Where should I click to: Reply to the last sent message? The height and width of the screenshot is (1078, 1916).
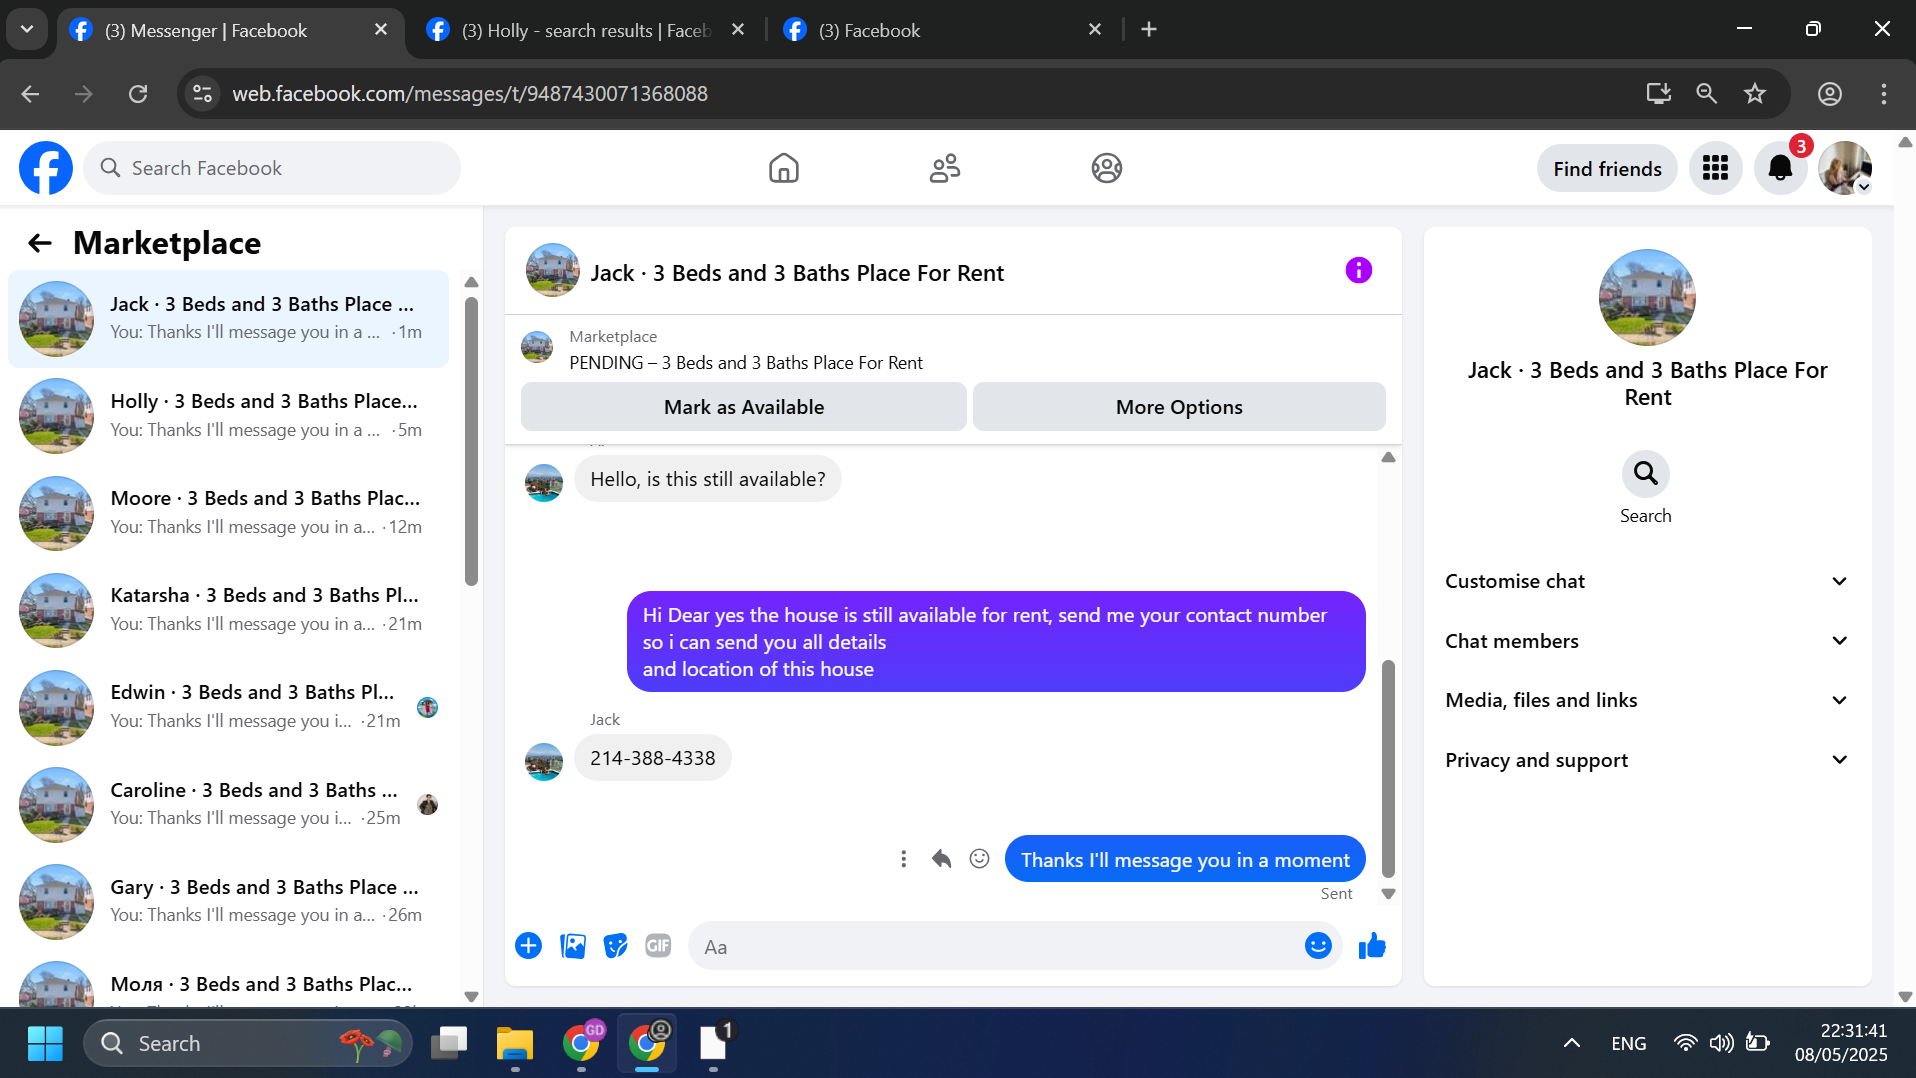pyautogui.click(x=942, y=859)
